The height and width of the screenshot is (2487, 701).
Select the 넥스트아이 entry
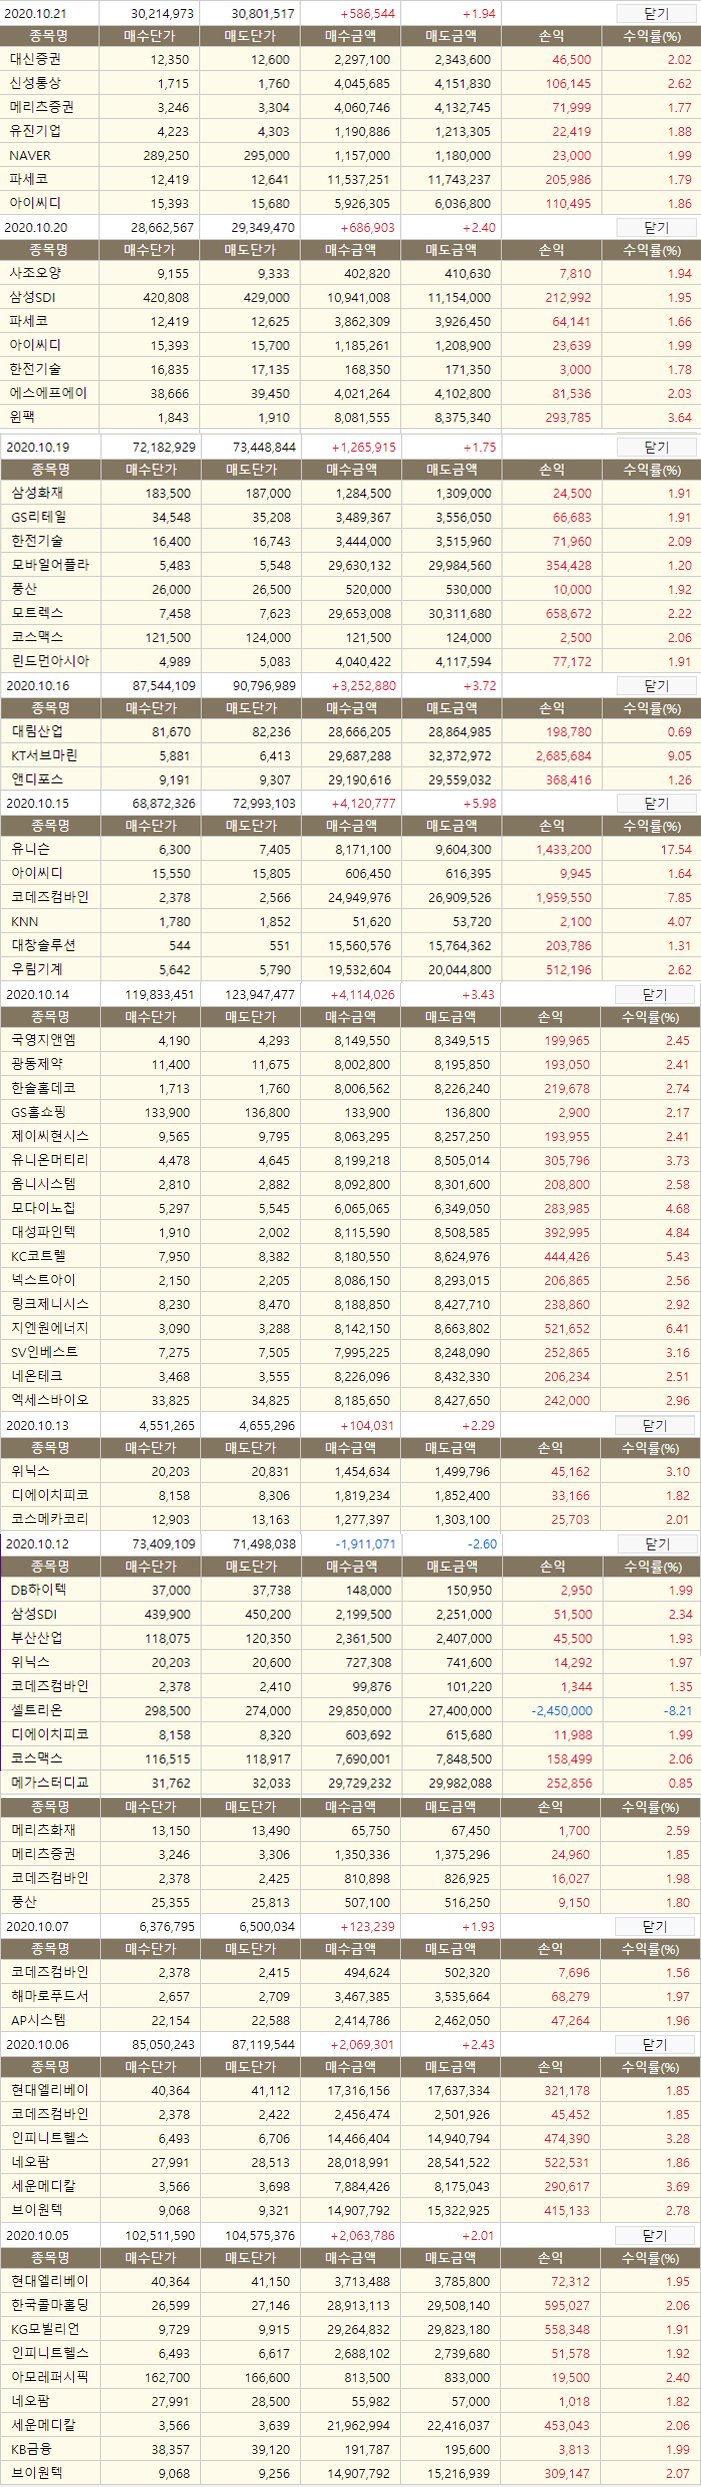(x=350, y=1280)
